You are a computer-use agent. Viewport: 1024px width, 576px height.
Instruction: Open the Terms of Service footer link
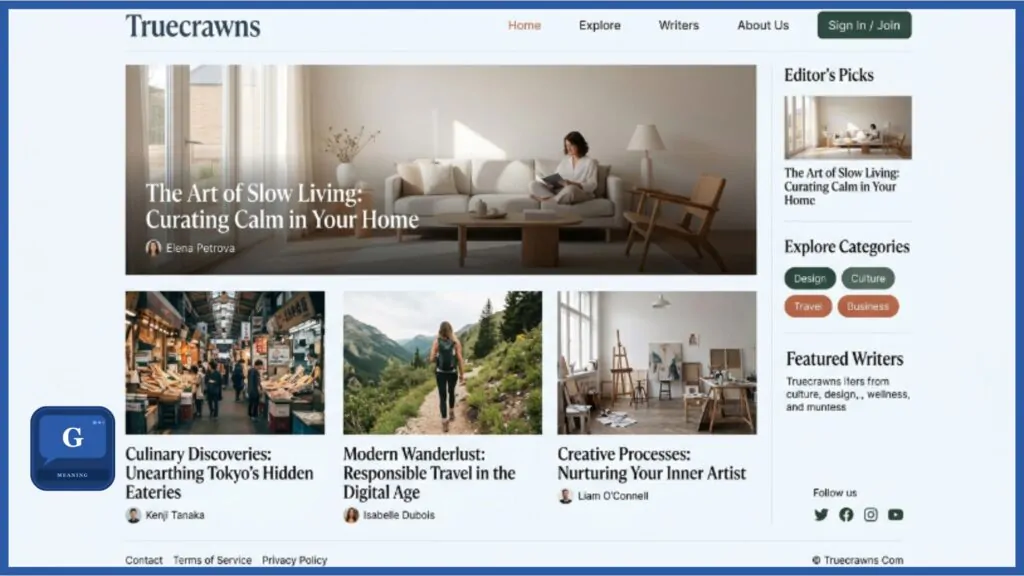[212, 560]
